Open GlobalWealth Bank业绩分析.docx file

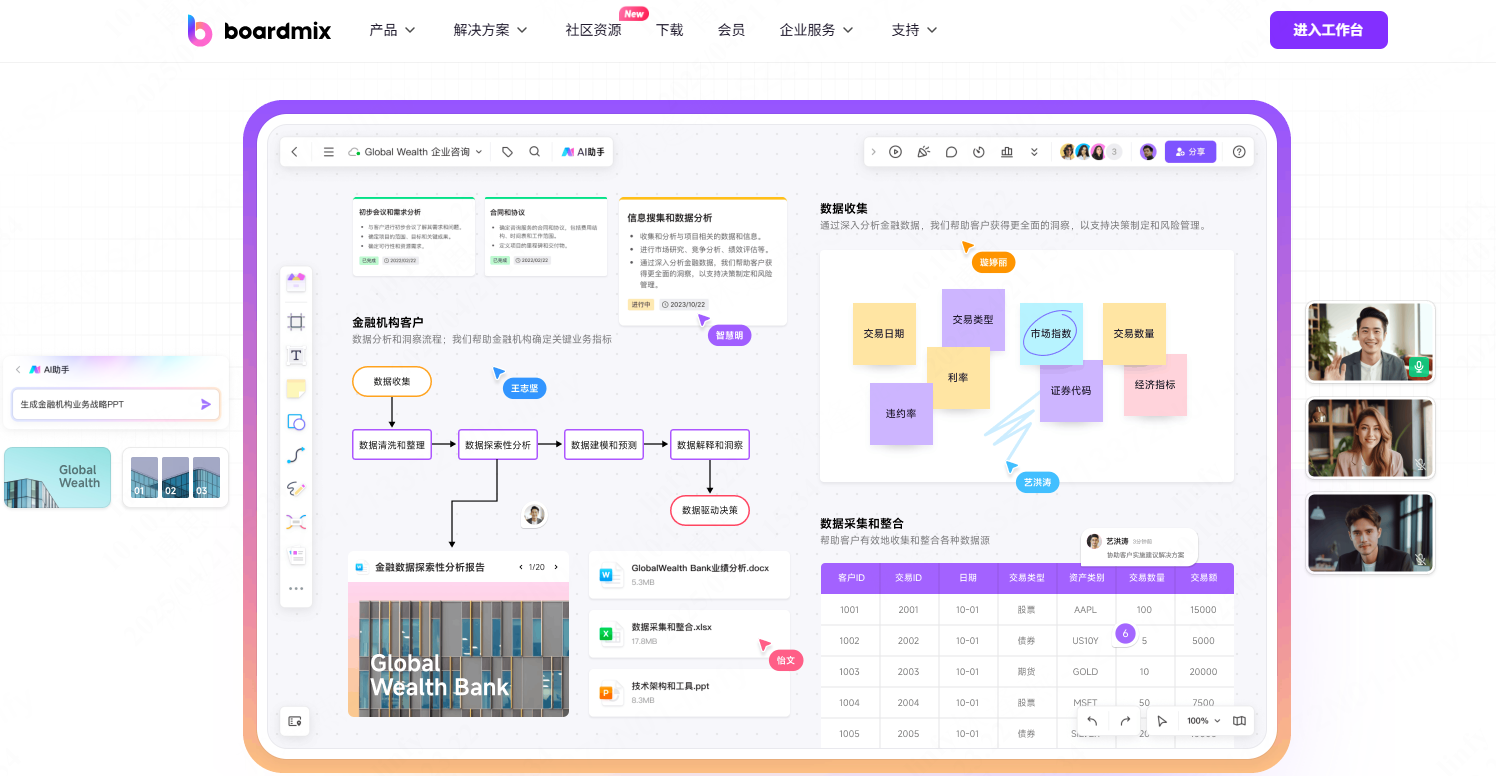689,575
